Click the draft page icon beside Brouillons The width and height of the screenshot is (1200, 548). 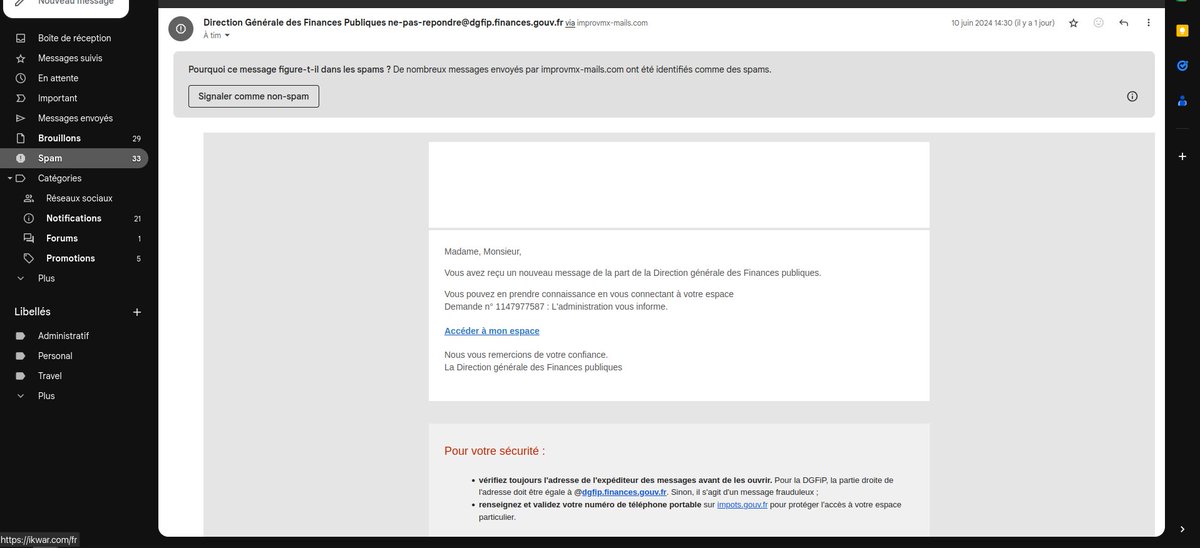point(21,138)
